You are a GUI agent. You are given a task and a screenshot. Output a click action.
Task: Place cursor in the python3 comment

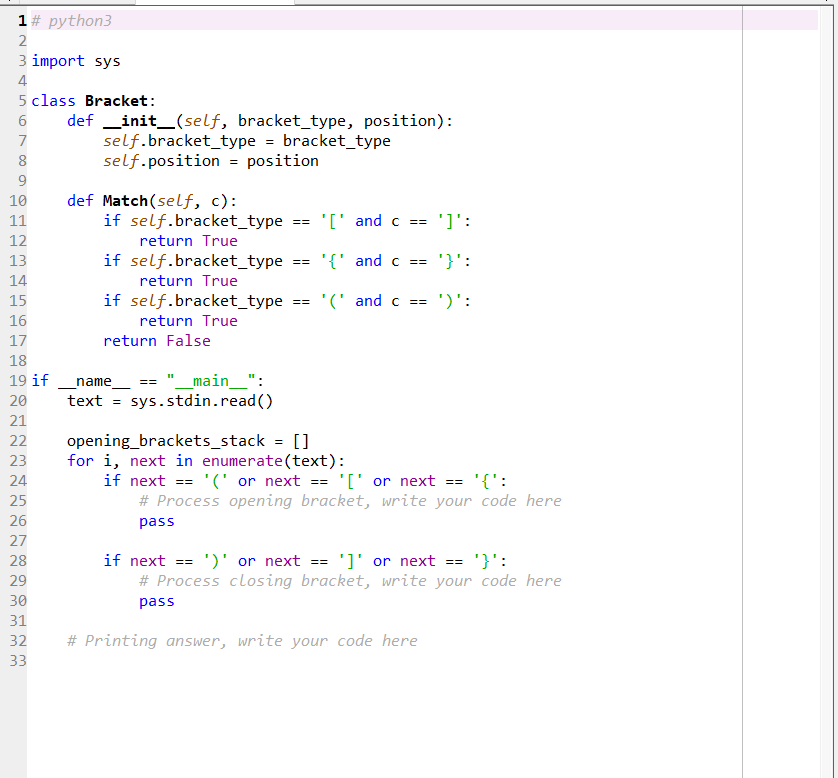pyautogui.click(x=70, y=20)
